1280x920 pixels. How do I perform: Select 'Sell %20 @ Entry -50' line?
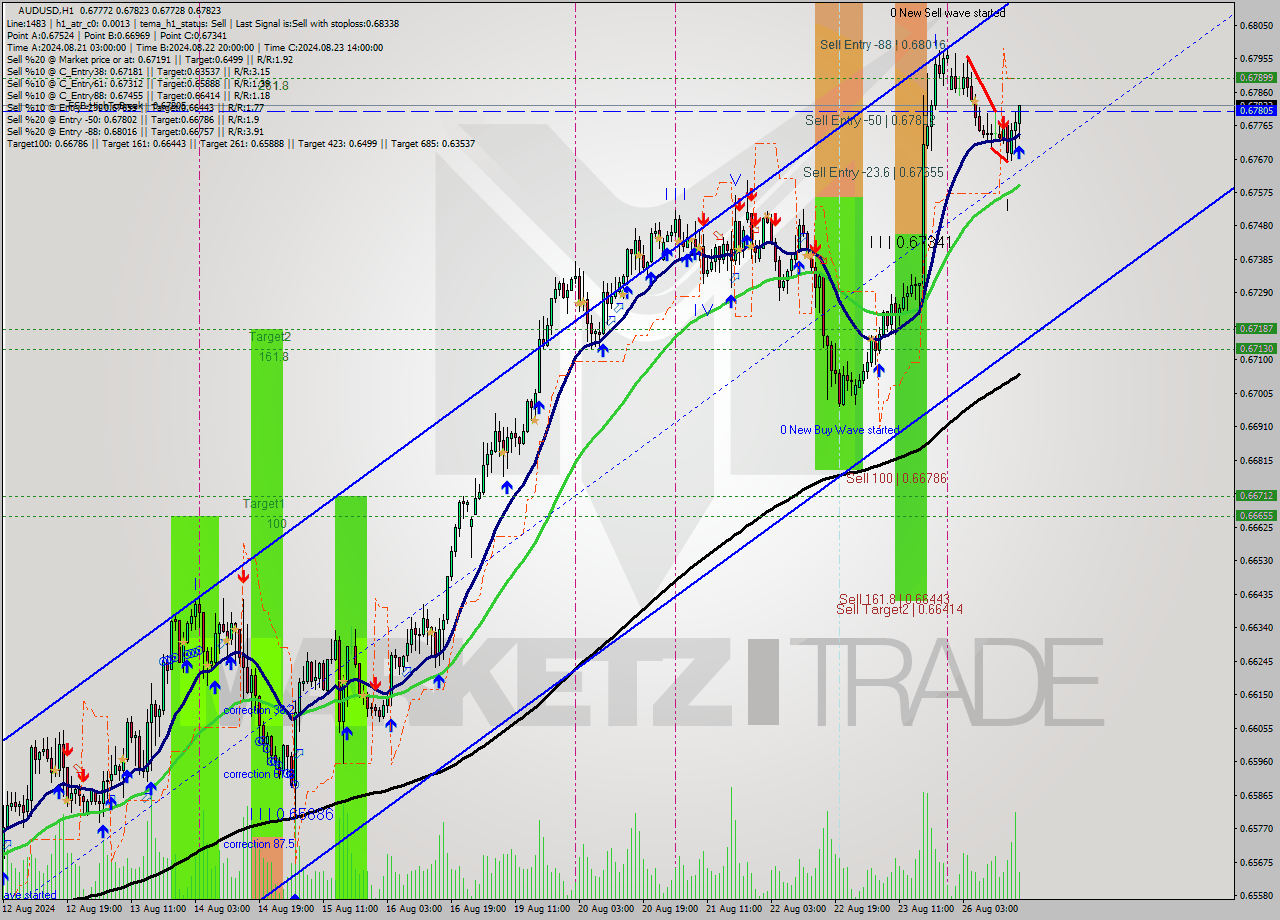pyautogui.click(x=134, y=119)
